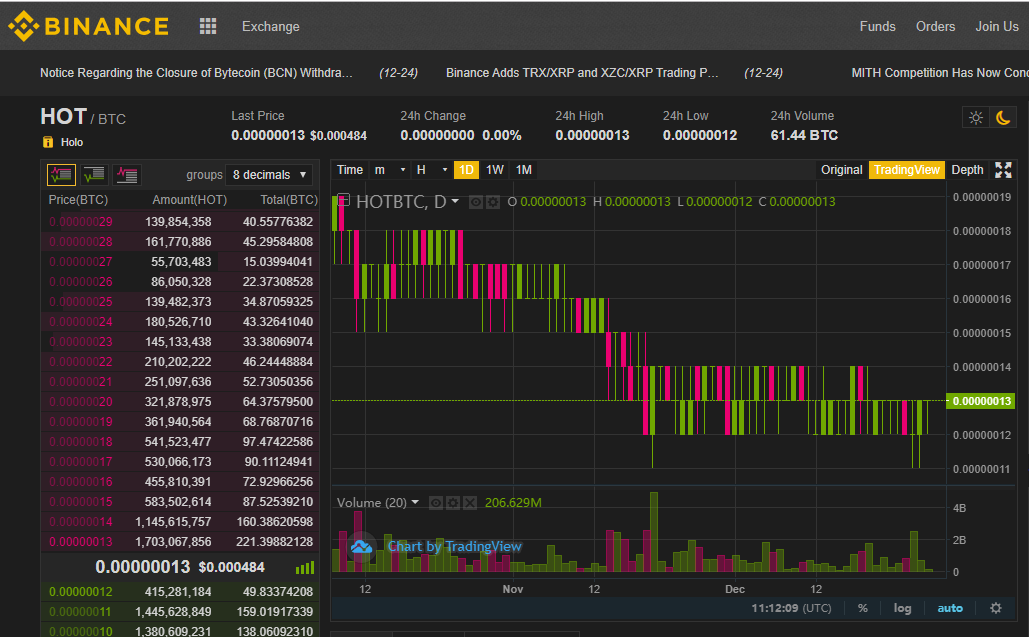
Task: Switch to light theme sun icon
Action: pos(976,117)
